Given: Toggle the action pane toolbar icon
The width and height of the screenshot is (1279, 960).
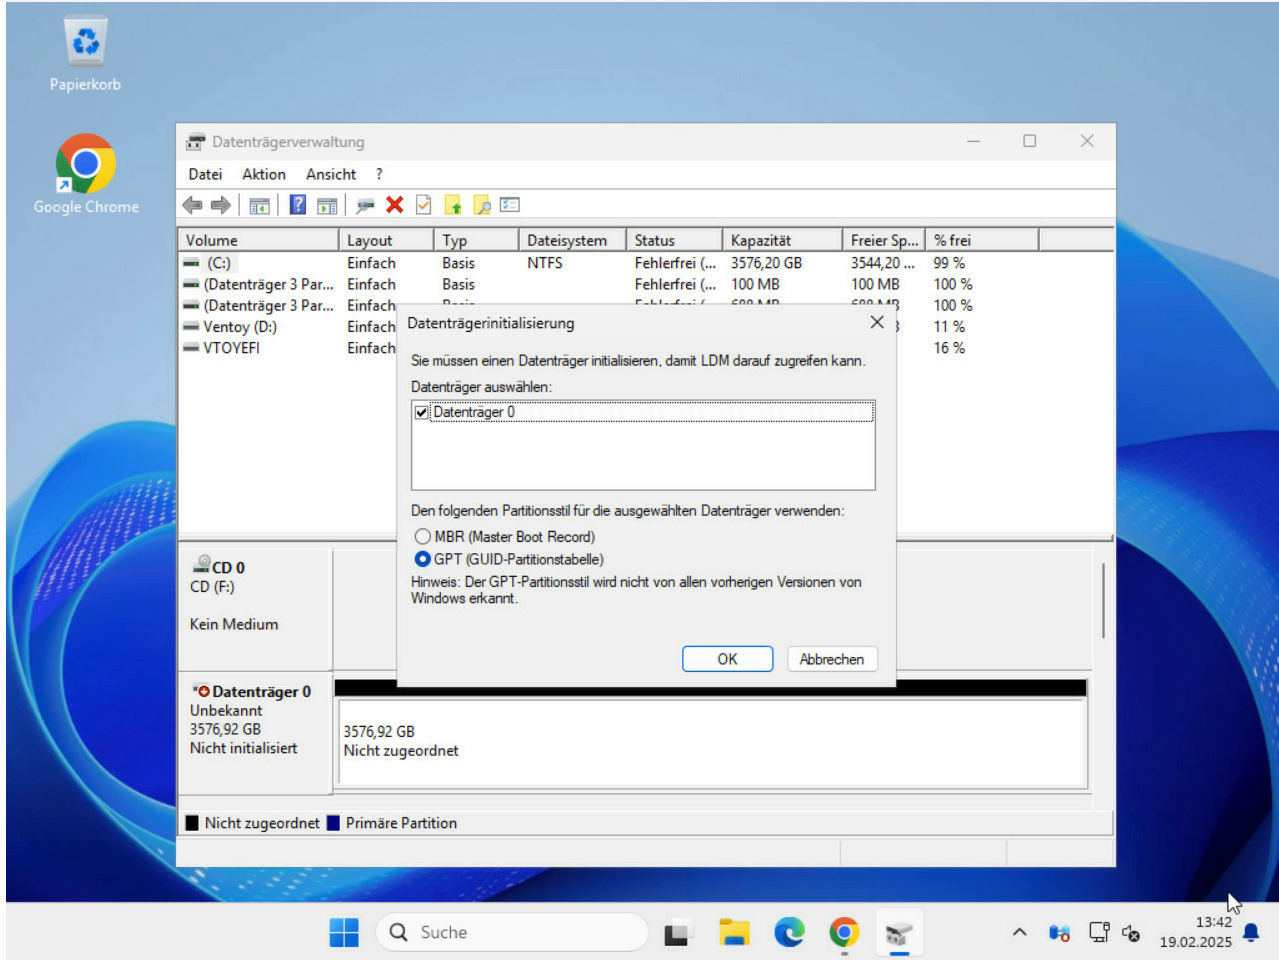Looking at the screenshot, I should (x=327, y=206).
